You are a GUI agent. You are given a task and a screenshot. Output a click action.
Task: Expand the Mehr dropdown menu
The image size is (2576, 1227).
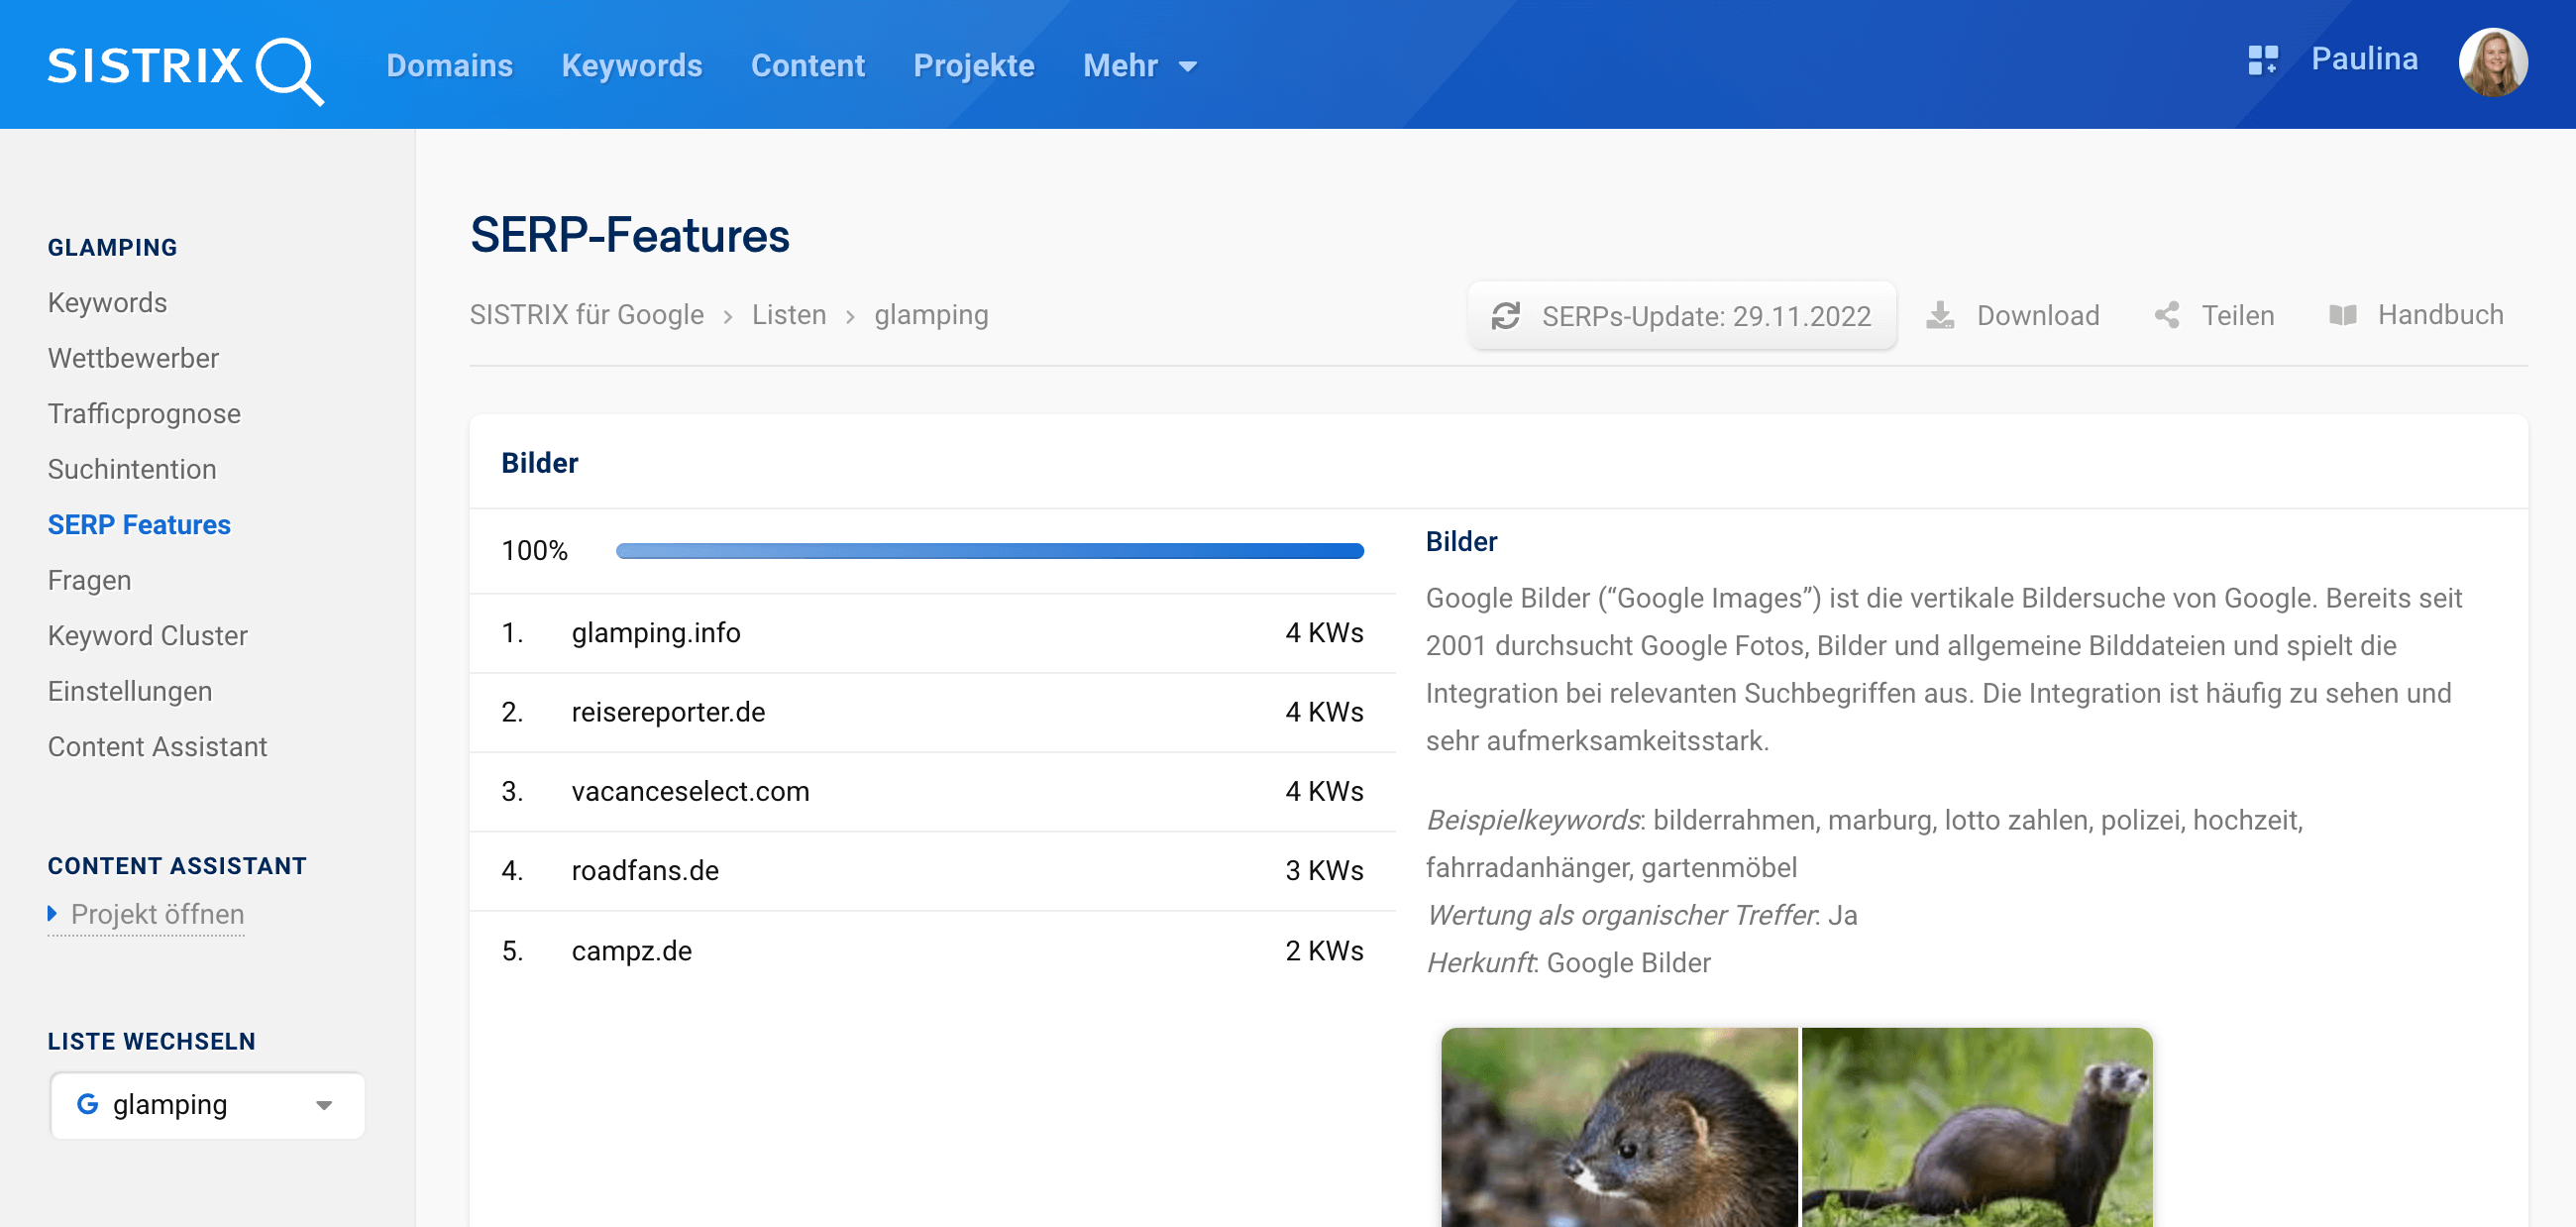(x=1138, y=64)
